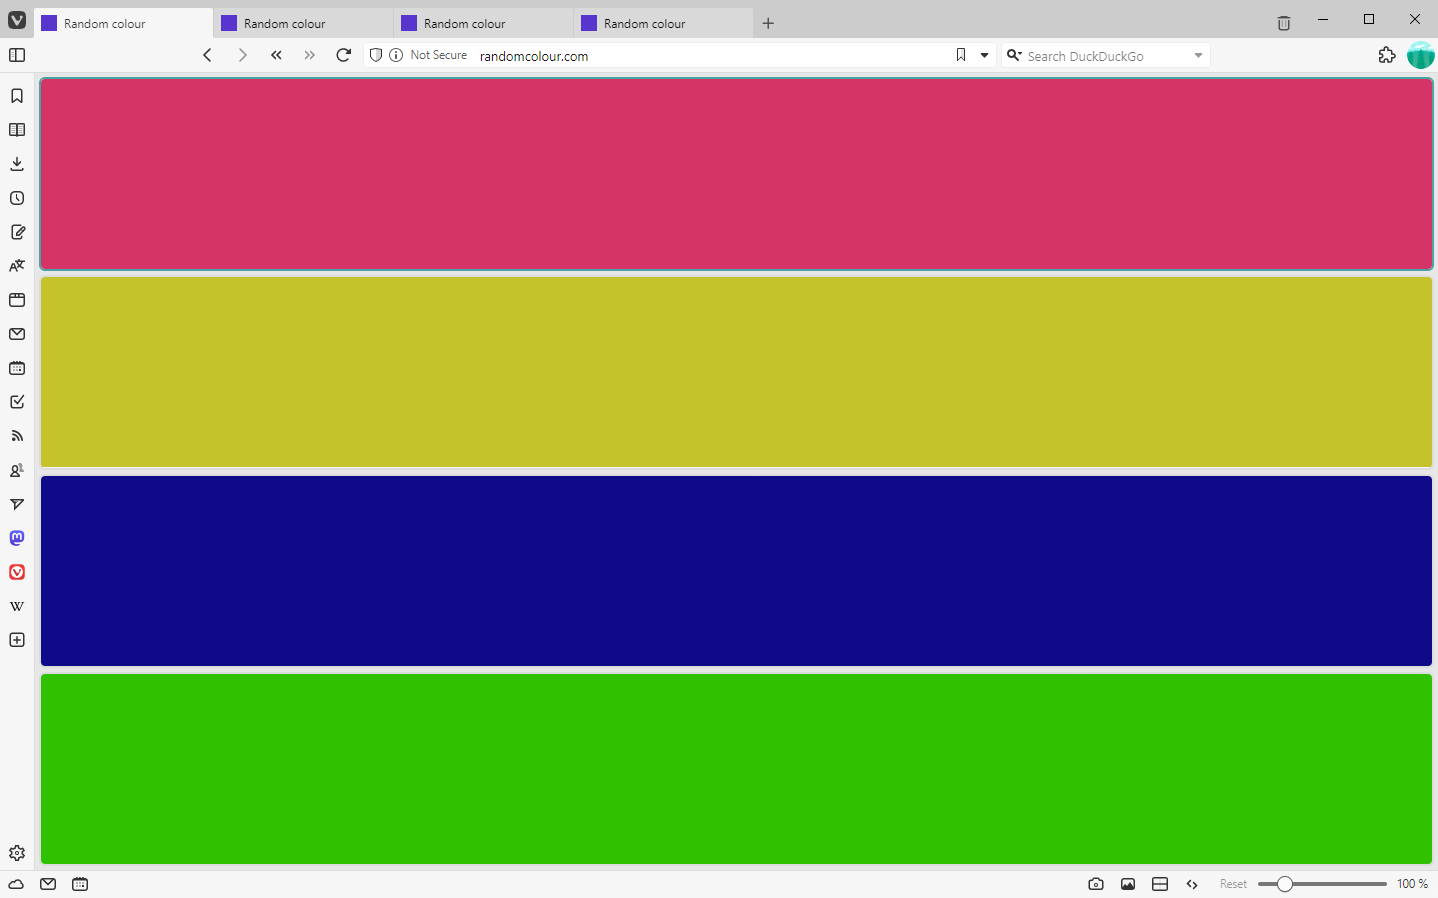Switch to the first Random colour tab

pos(124,23)
